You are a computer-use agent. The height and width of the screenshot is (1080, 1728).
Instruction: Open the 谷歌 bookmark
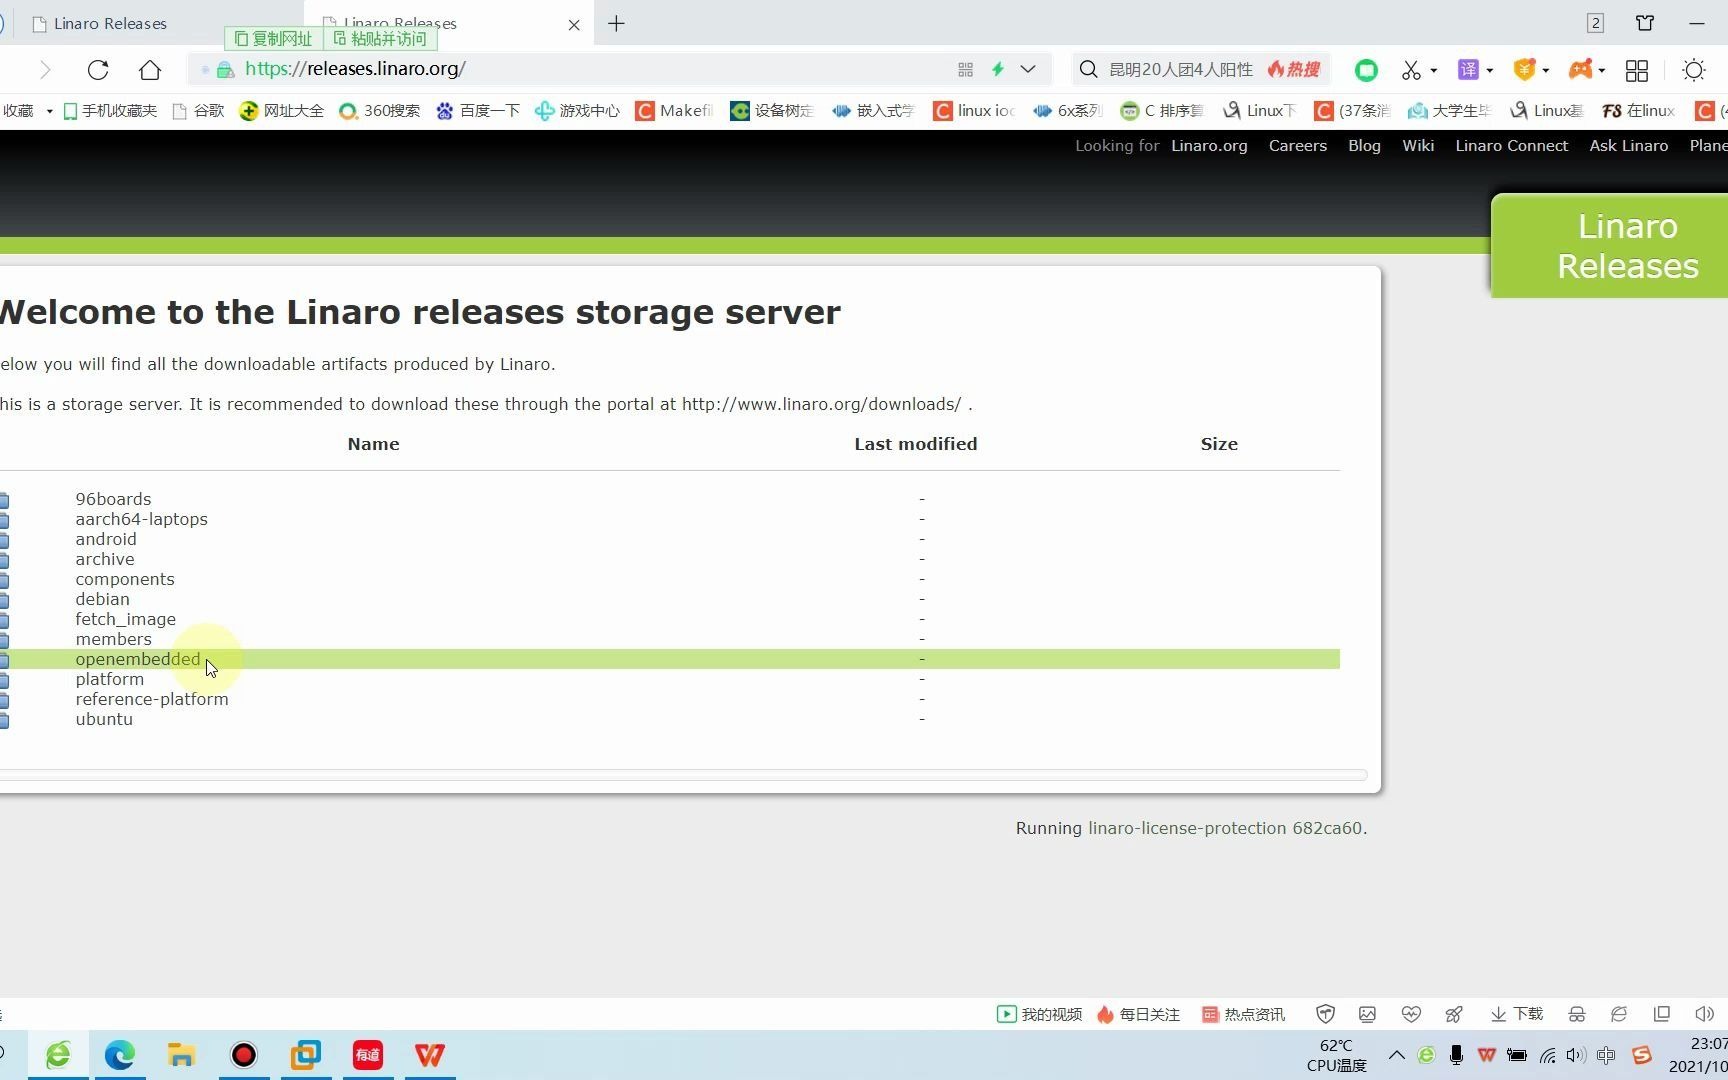[199, 111]
